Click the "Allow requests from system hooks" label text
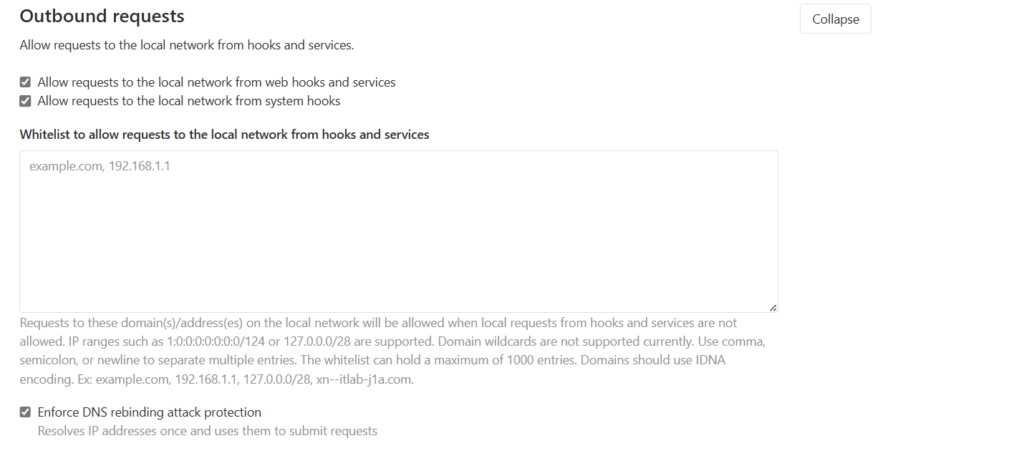 pyautogui.click(x=189, y=101)
